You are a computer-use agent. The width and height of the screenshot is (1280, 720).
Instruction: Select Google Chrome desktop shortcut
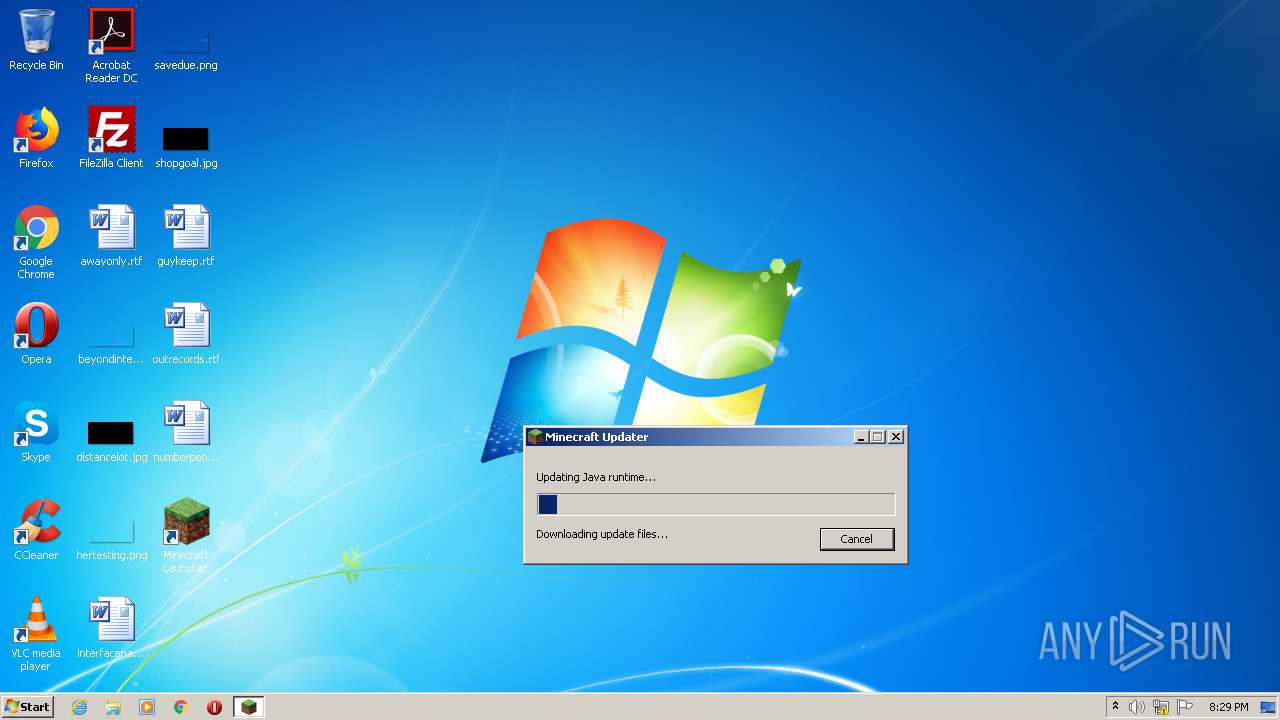(36, 242)
